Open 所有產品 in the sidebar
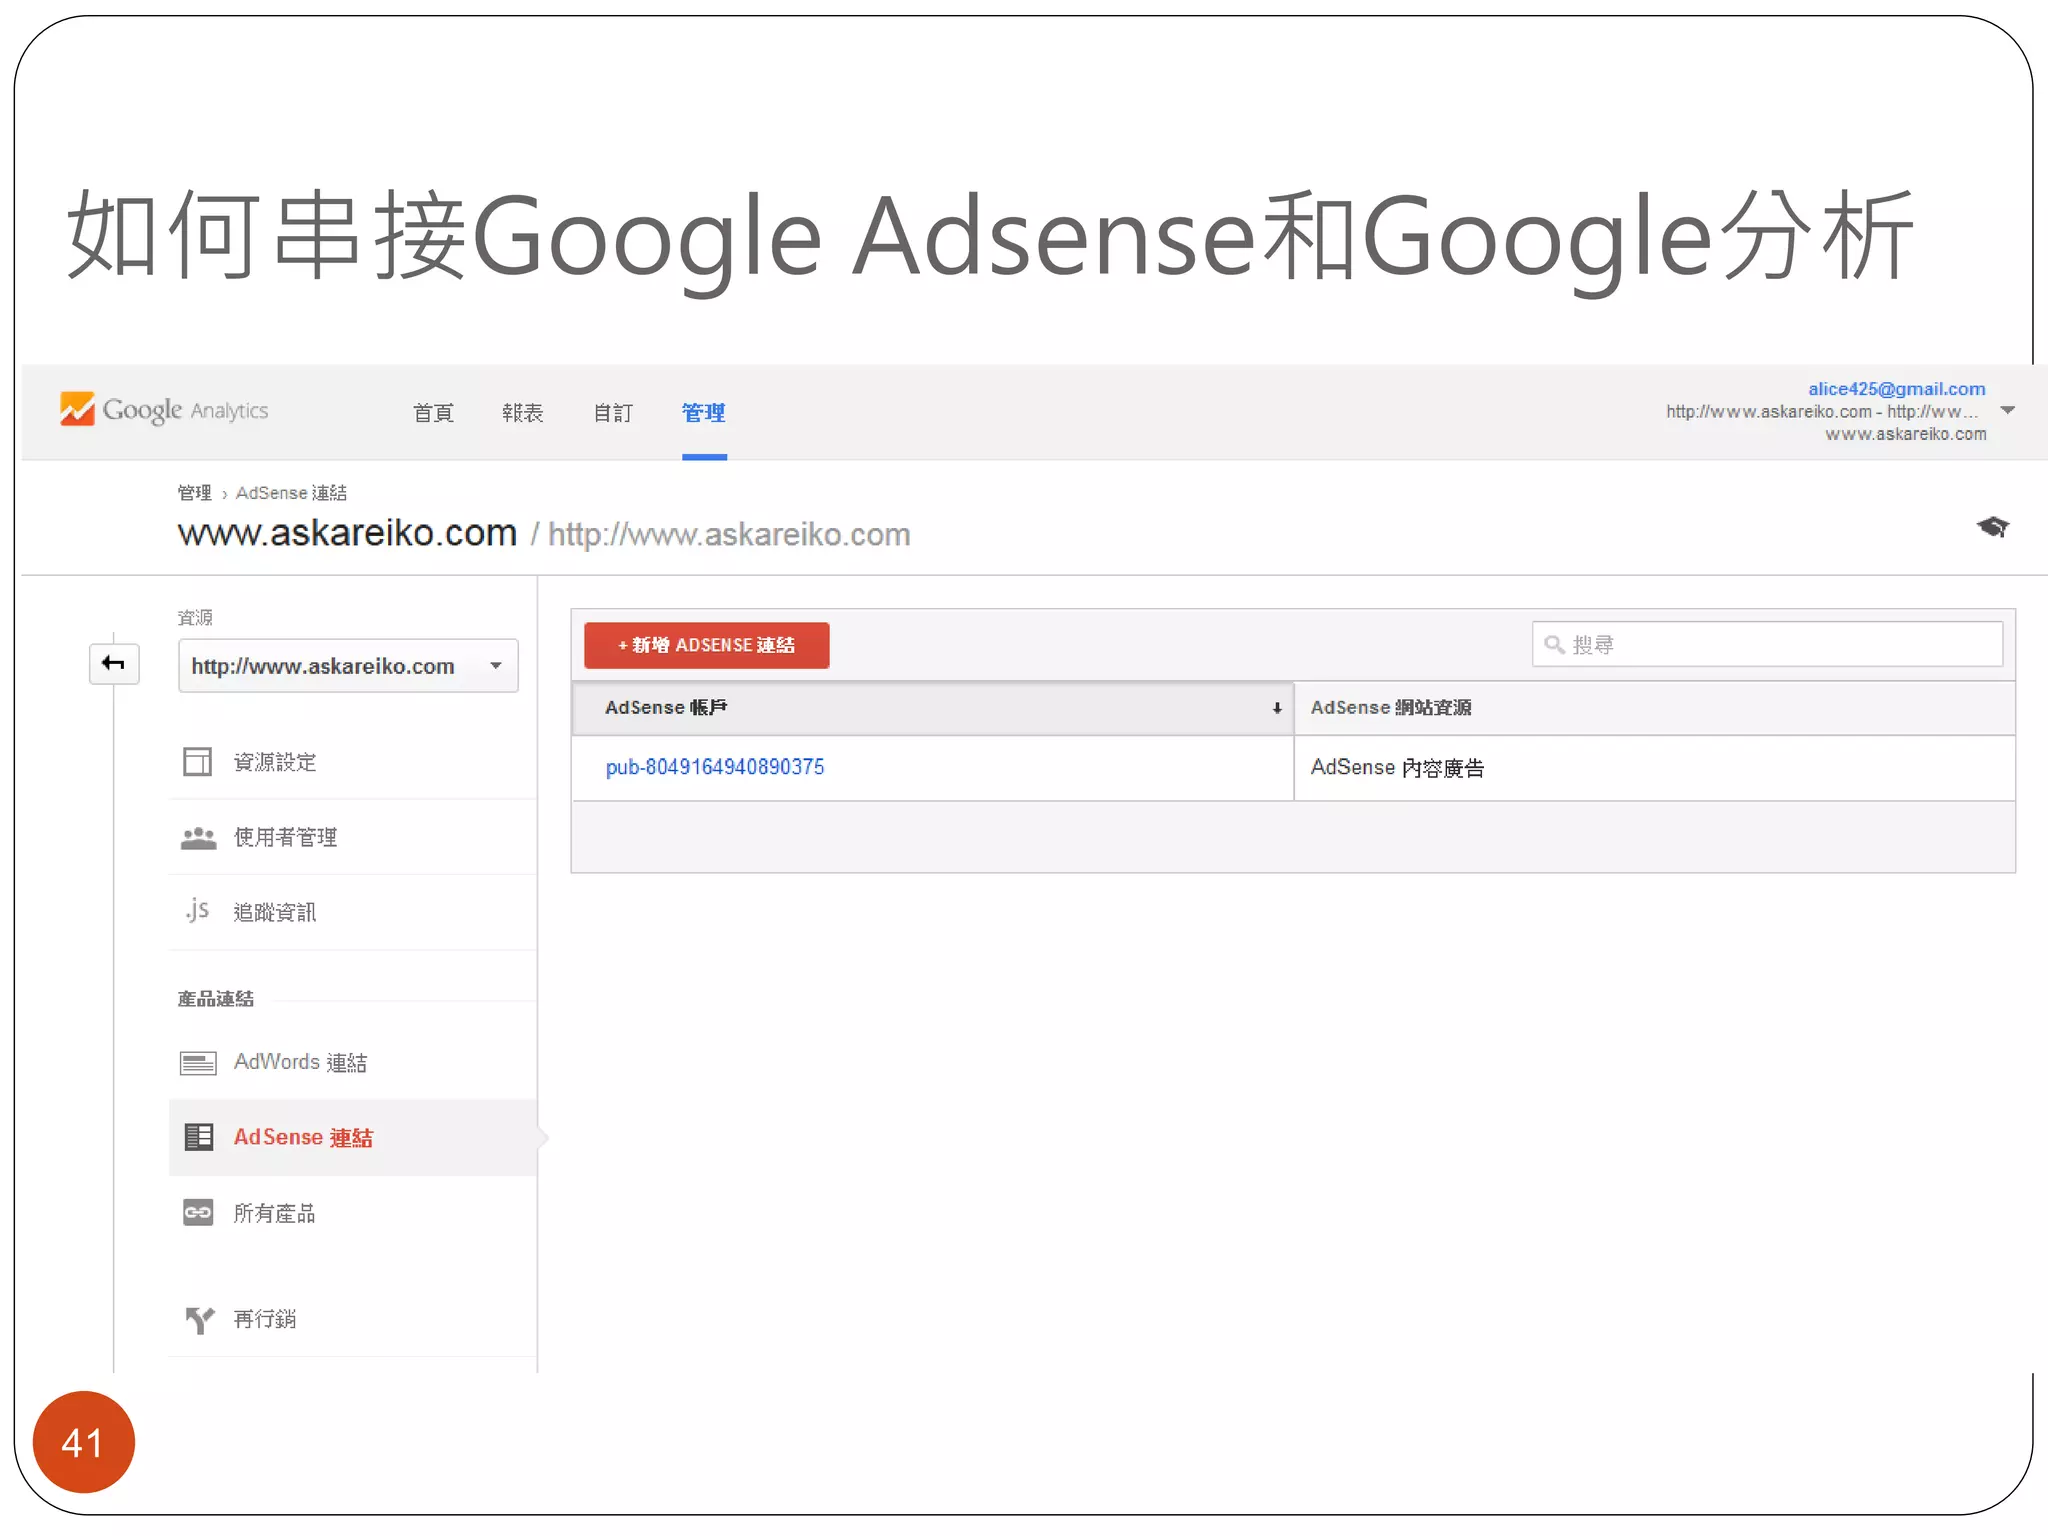The width and height of the screenshot is (2048, 1536). pyautogui.click(x=274, y=1213)
